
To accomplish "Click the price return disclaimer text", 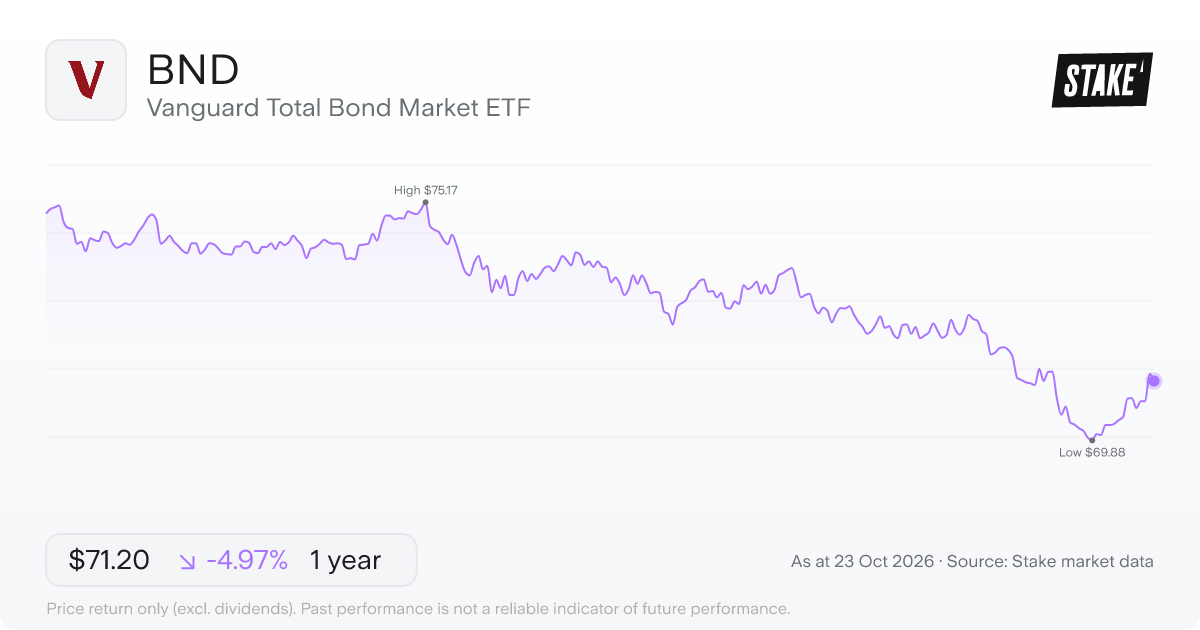I will point(418,608).
